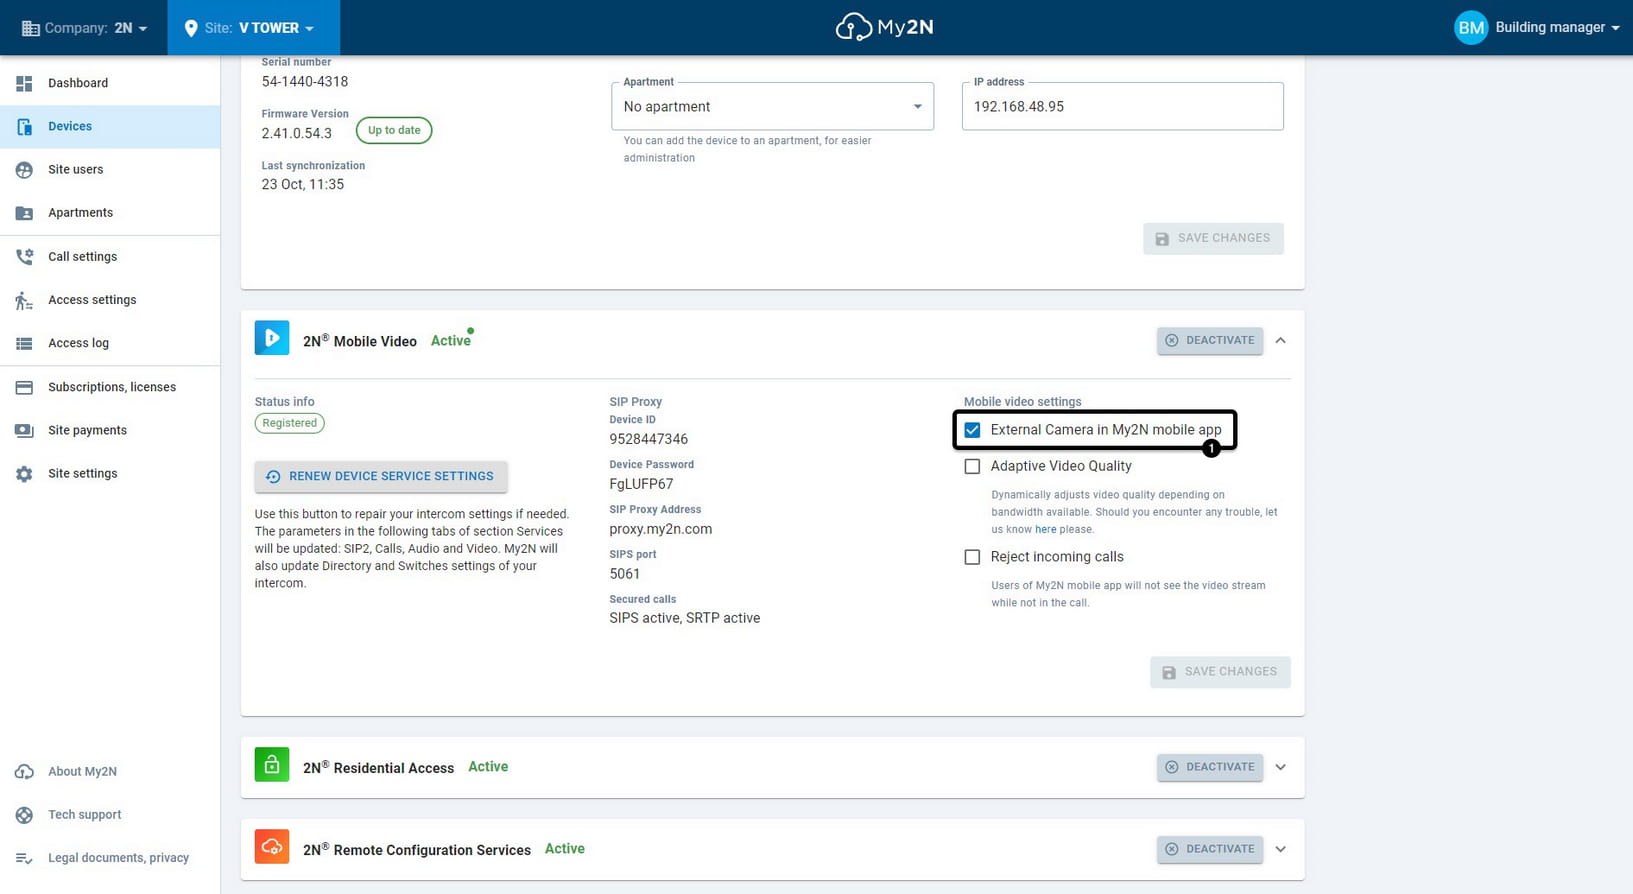1633x894 pixels.
Task: Deactivate Remote Configuration Services
Action: pos(1210,849)
